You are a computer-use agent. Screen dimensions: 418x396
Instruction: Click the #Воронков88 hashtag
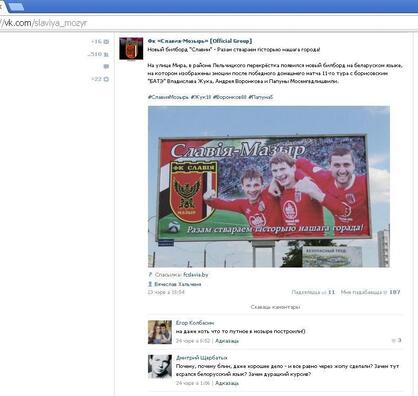230,97
